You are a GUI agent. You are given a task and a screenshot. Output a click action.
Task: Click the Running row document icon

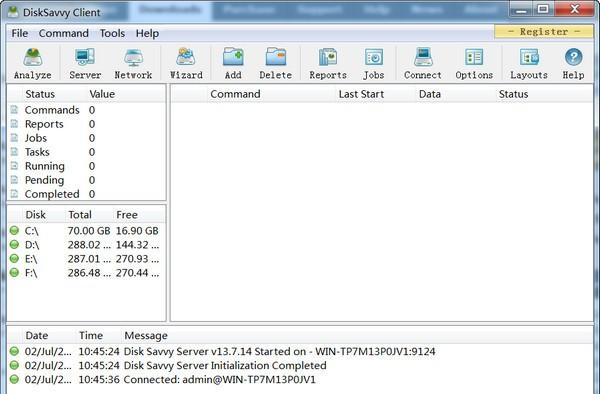[14, 166]
